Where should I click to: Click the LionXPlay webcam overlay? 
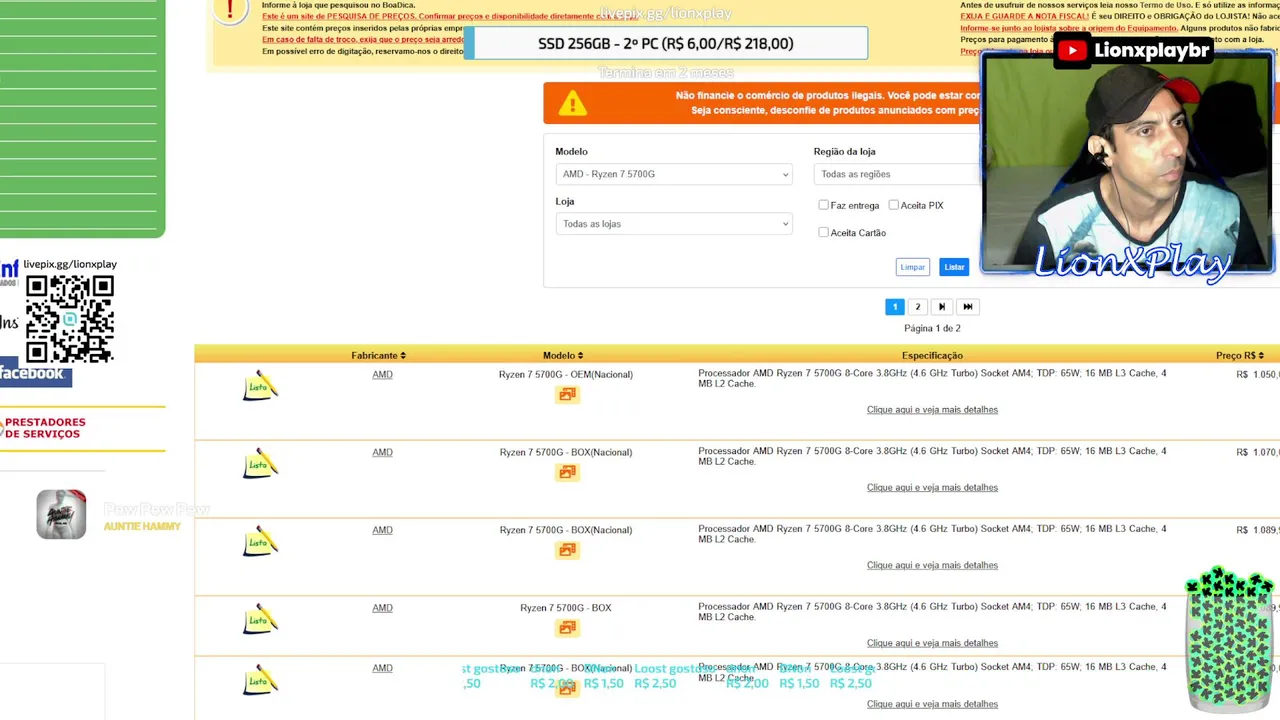[x=1127, y=163]
